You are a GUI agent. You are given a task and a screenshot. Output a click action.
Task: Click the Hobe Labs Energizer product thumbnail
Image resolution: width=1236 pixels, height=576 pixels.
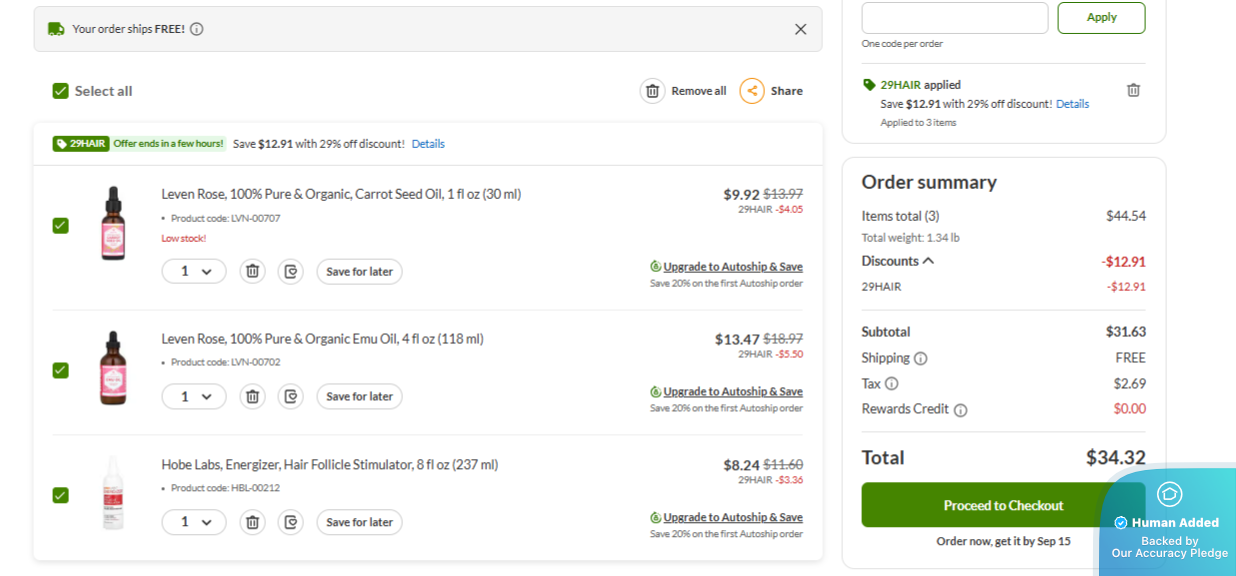pyautogui.click(x=113, y=493)
